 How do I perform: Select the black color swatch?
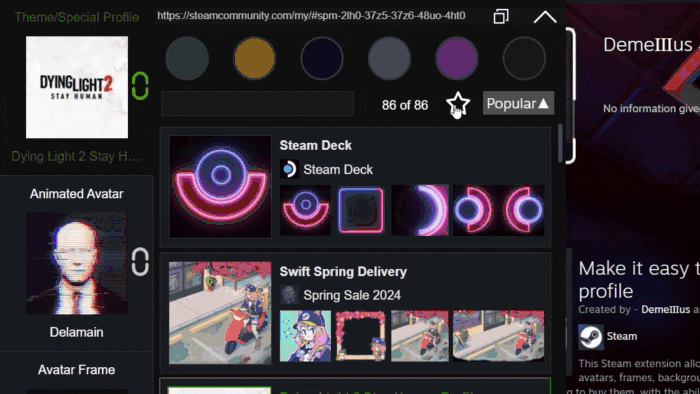coord(524,58)
